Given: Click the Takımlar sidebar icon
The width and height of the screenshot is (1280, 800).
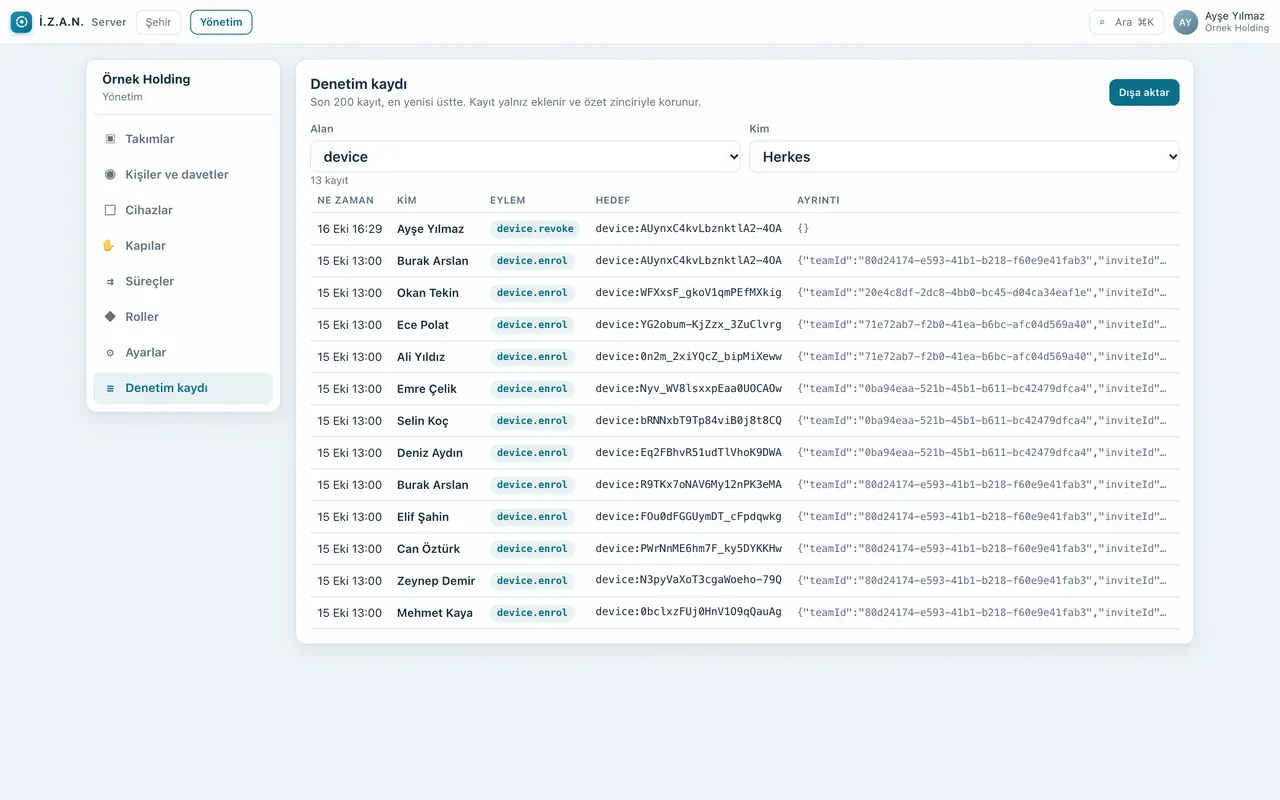Looking at the screenshot, I should [x=110, y=139].
